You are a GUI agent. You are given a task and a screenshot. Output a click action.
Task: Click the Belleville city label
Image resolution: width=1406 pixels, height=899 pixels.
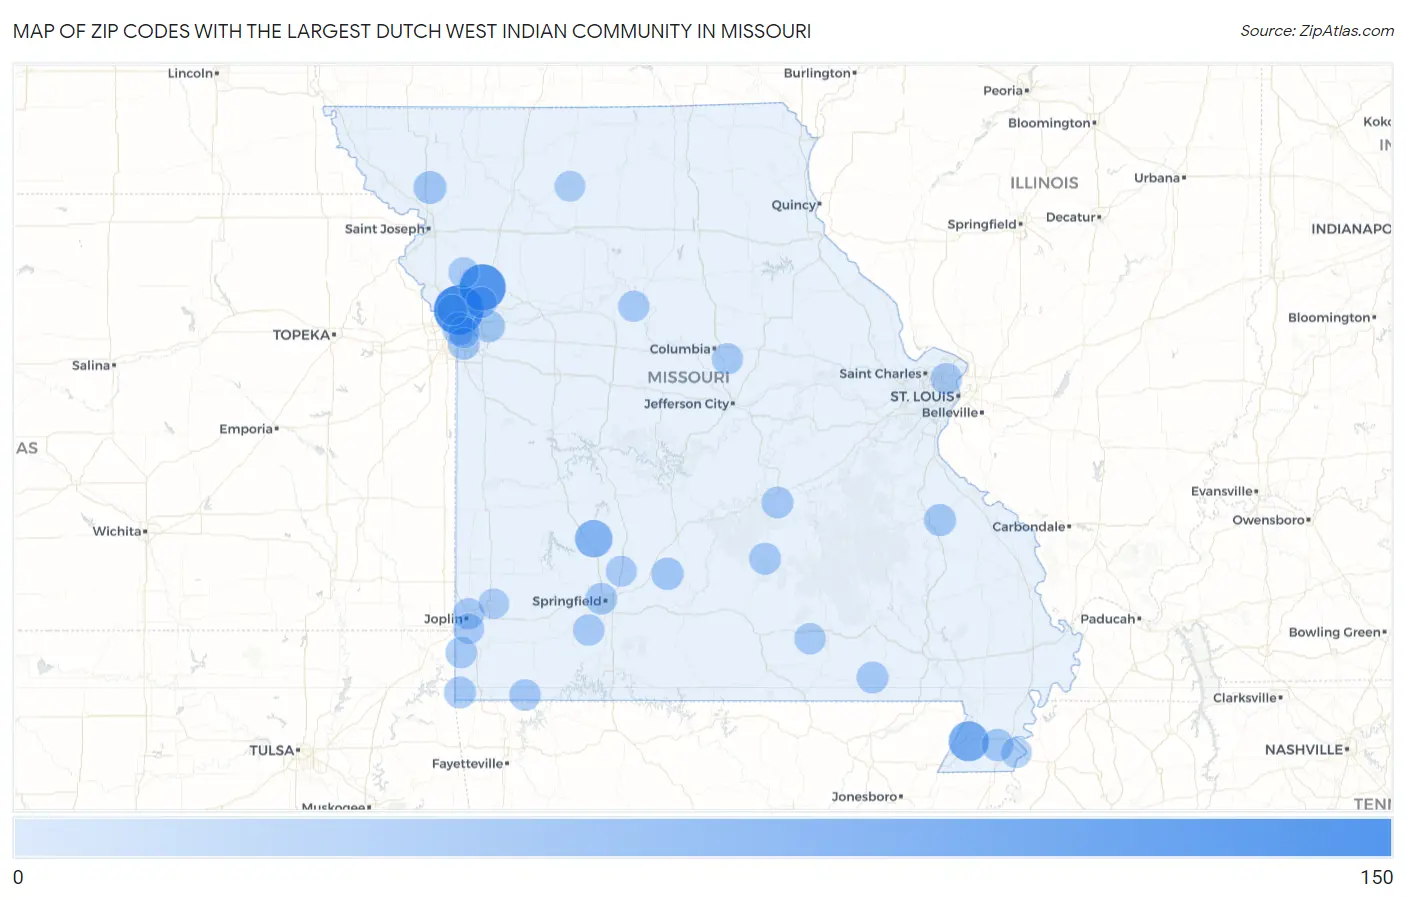(950, 412)
